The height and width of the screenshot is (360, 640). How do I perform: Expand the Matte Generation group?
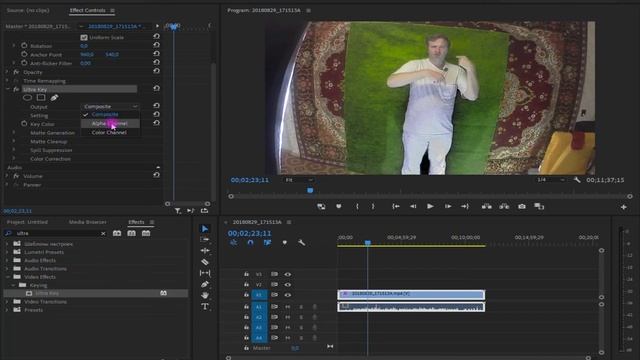pyautogui.click(x=14, y=133)
